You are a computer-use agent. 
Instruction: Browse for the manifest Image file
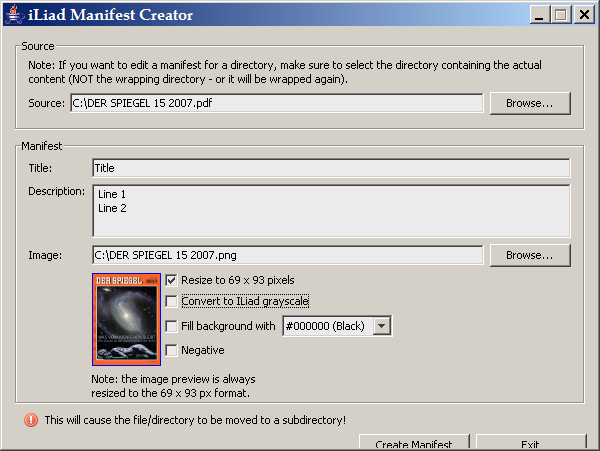[x=530, y=256]
